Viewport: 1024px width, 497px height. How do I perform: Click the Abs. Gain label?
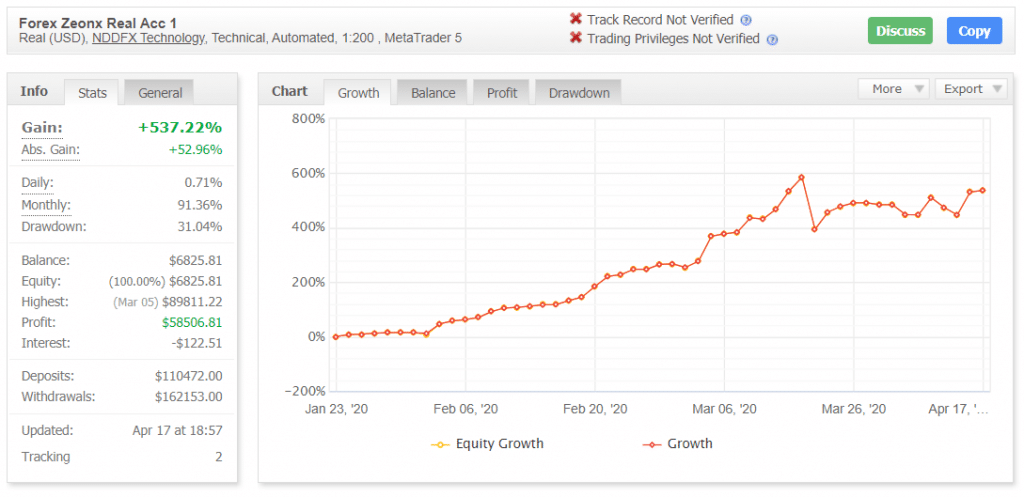50,150
